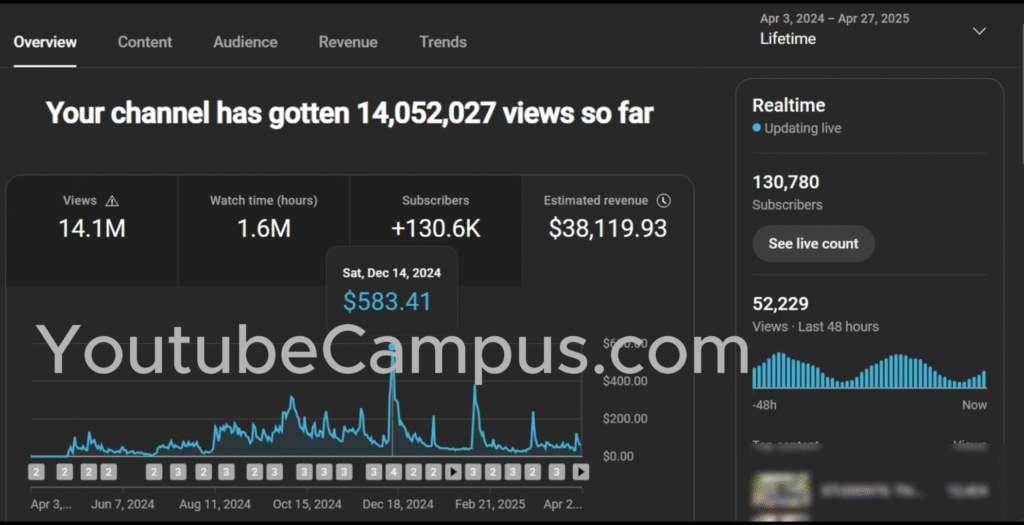Screen dimensions: 1024x525
Task: Click the Apr 3, 2024 – Apr 27, 2025 date text
Action: [835, 18]
